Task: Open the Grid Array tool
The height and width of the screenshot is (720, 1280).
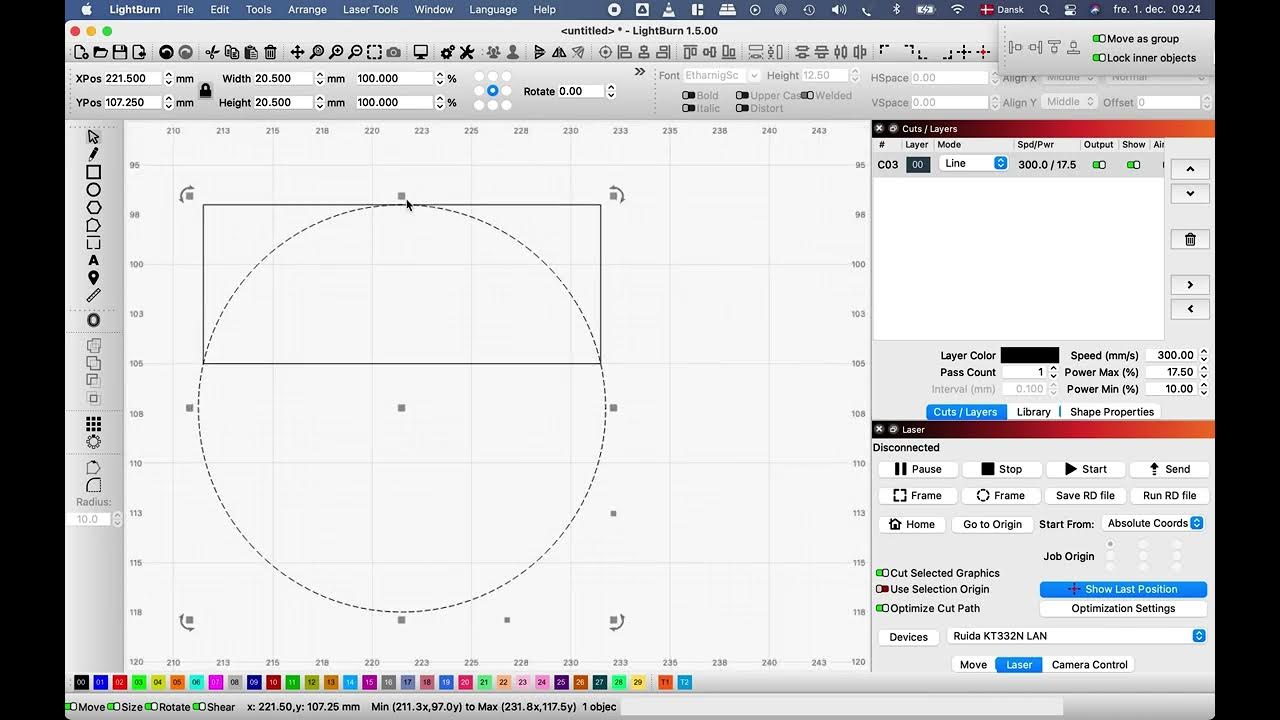Action: tap(93, 424)
